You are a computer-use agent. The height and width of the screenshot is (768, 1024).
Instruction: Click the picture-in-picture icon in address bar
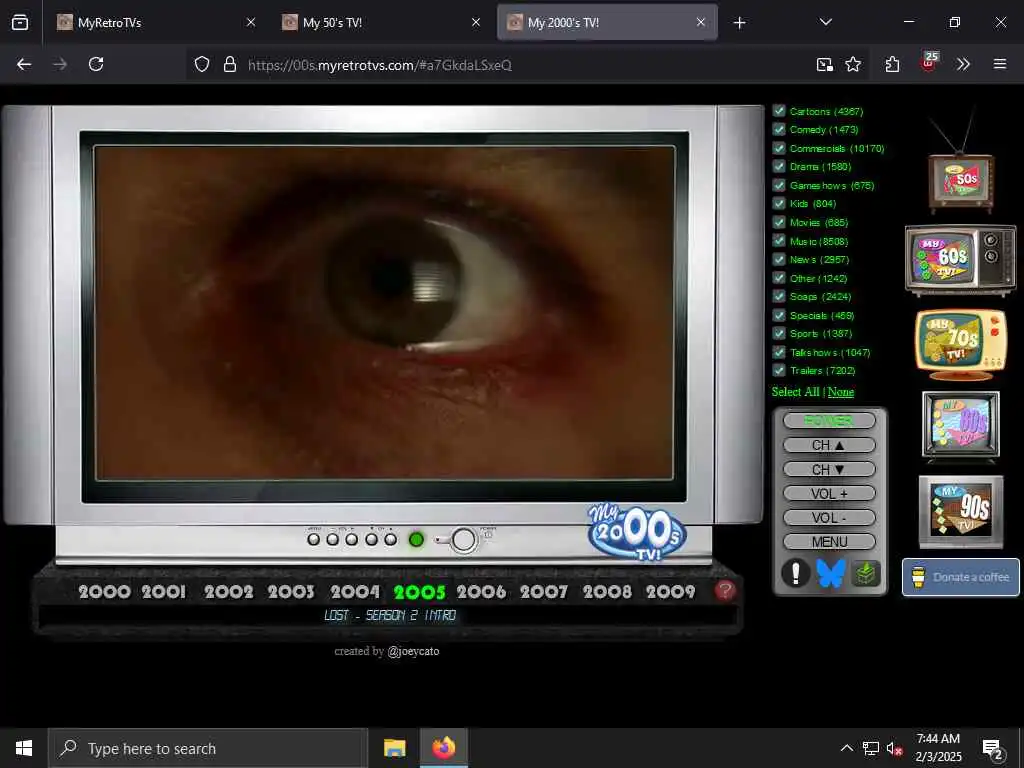(x=825, y=64)
